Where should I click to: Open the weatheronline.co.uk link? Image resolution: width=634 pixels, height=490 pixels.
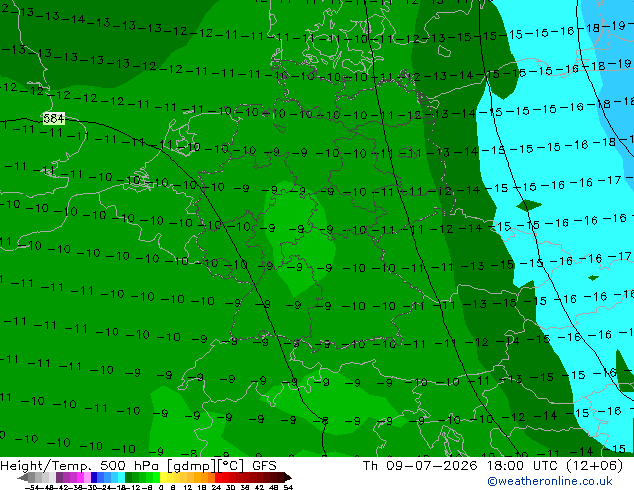coord(550,481)
